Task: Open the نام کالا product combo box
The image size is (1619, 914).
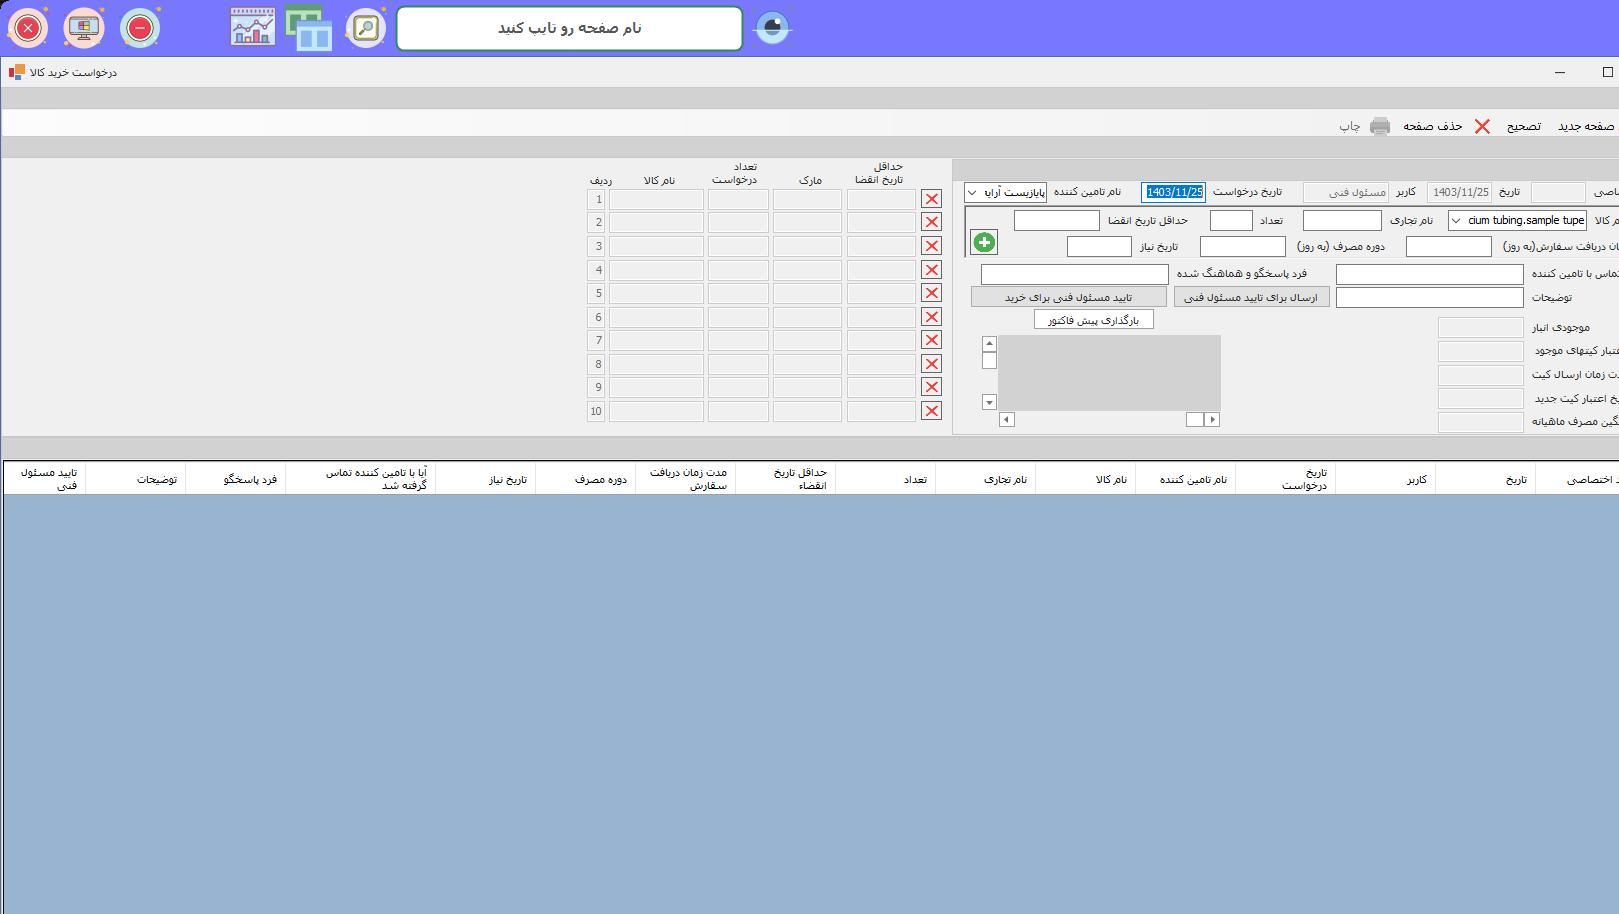Action: point(1457,220)
